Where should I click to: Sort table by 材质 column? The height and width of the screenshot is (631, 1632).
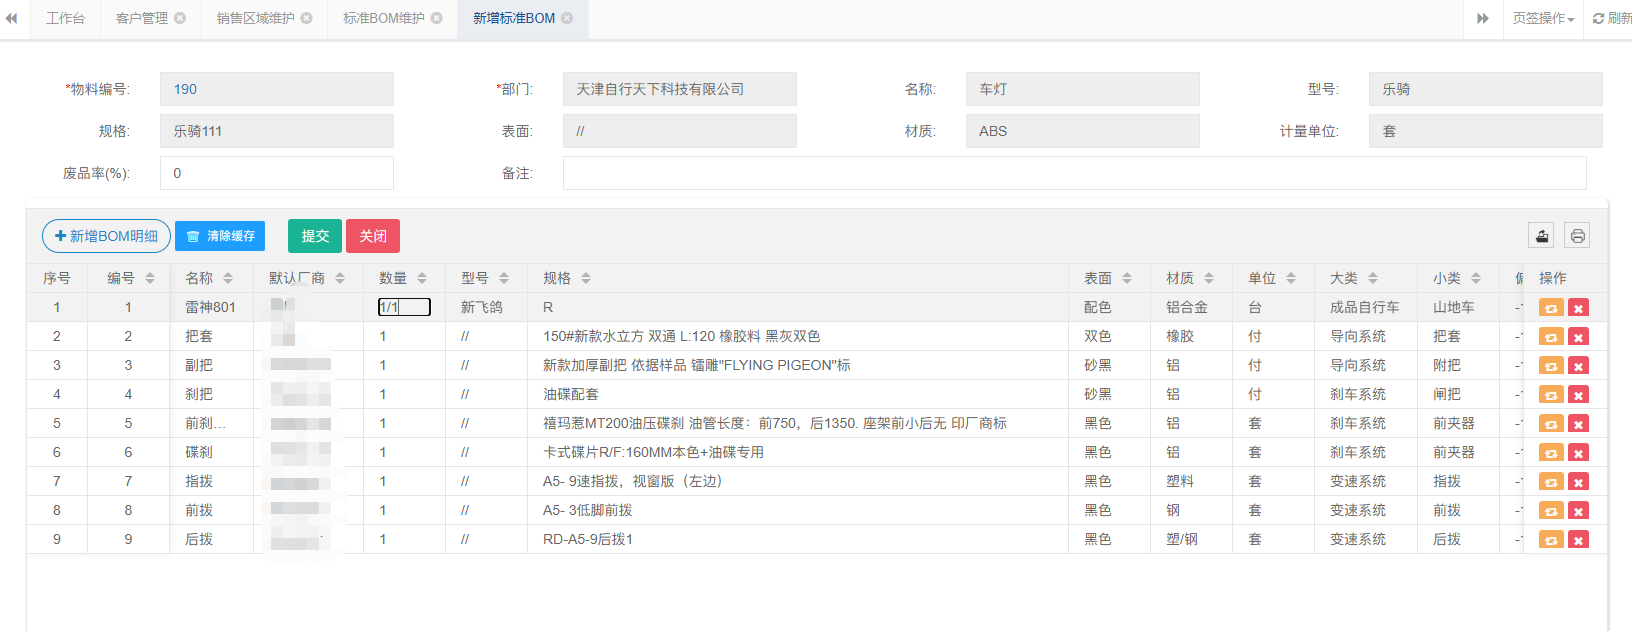click(x=1209, y=278)
